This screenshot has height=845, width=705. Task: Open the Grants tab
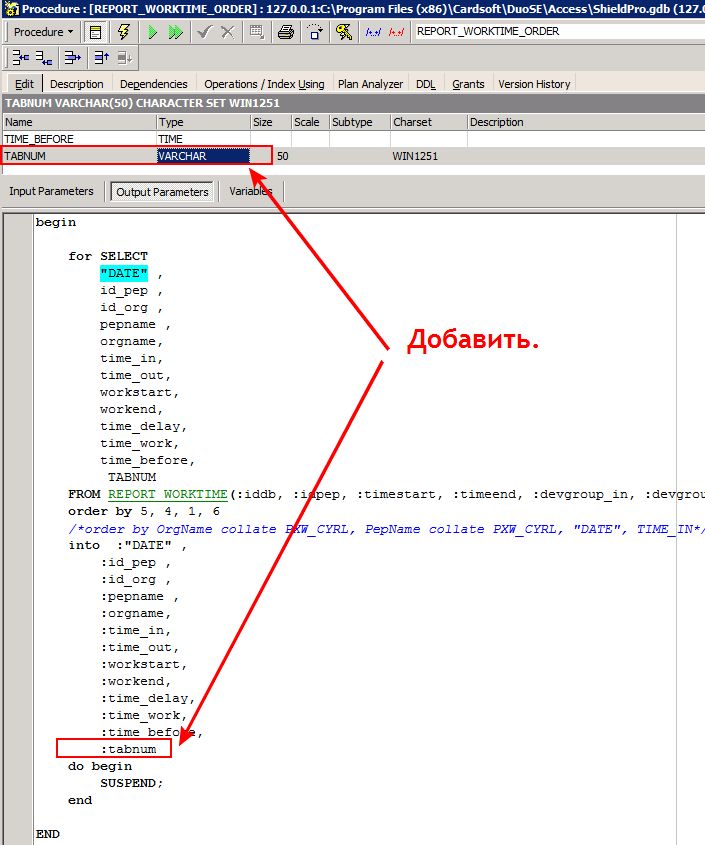click(x=468, y=84)
